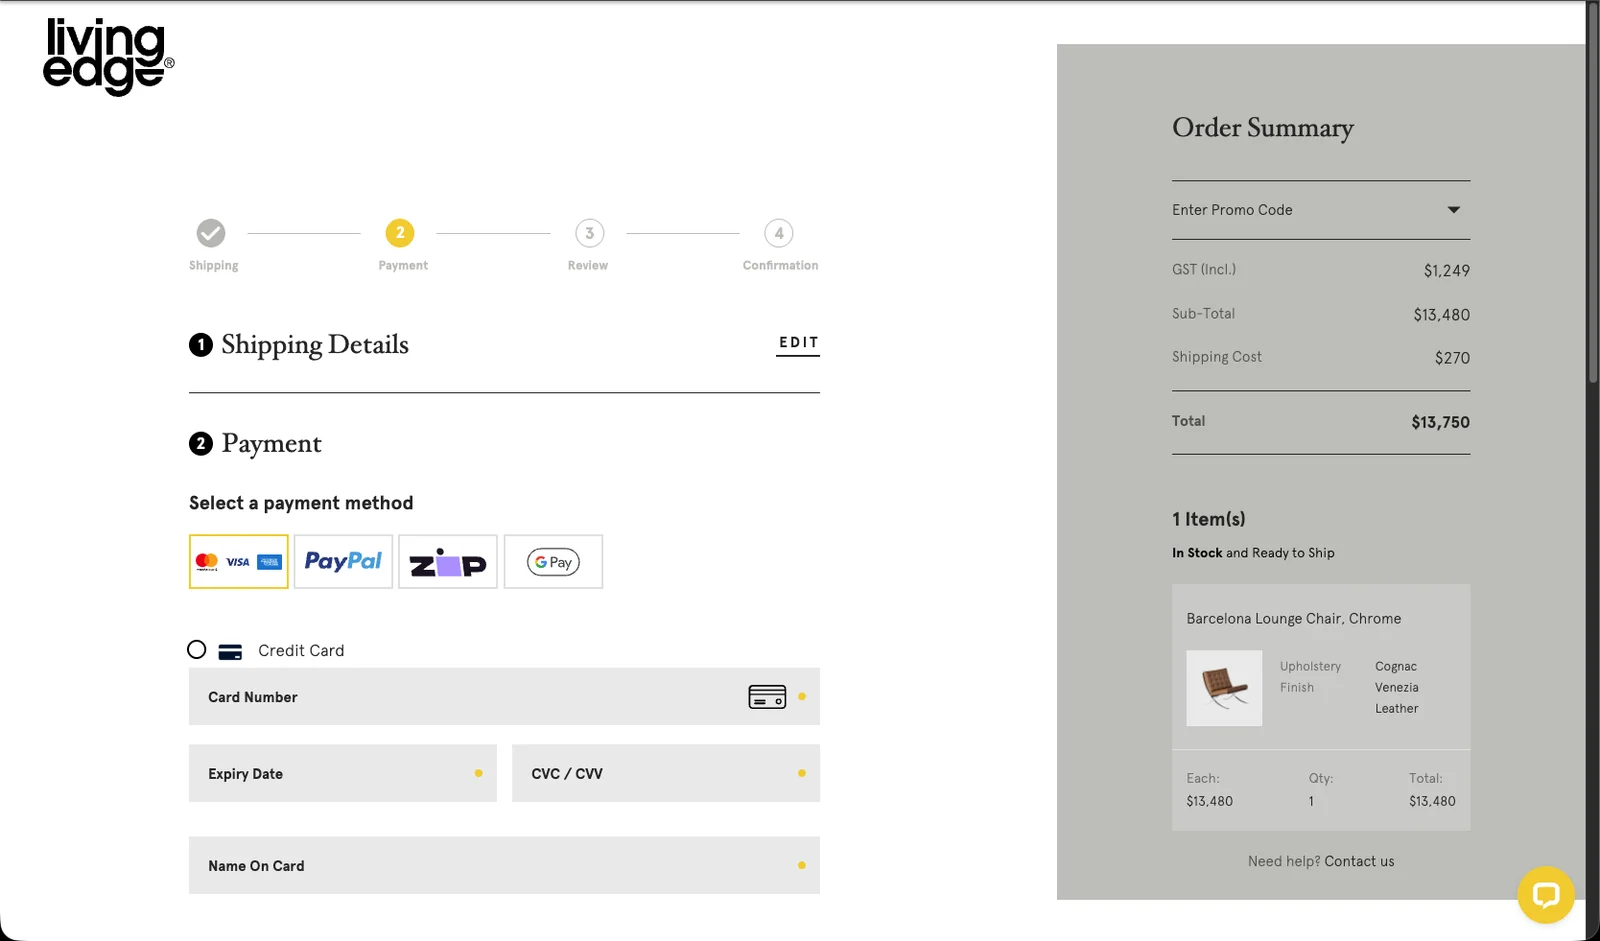
Task: Click the Confirmation step label
Action: point(780,266)
